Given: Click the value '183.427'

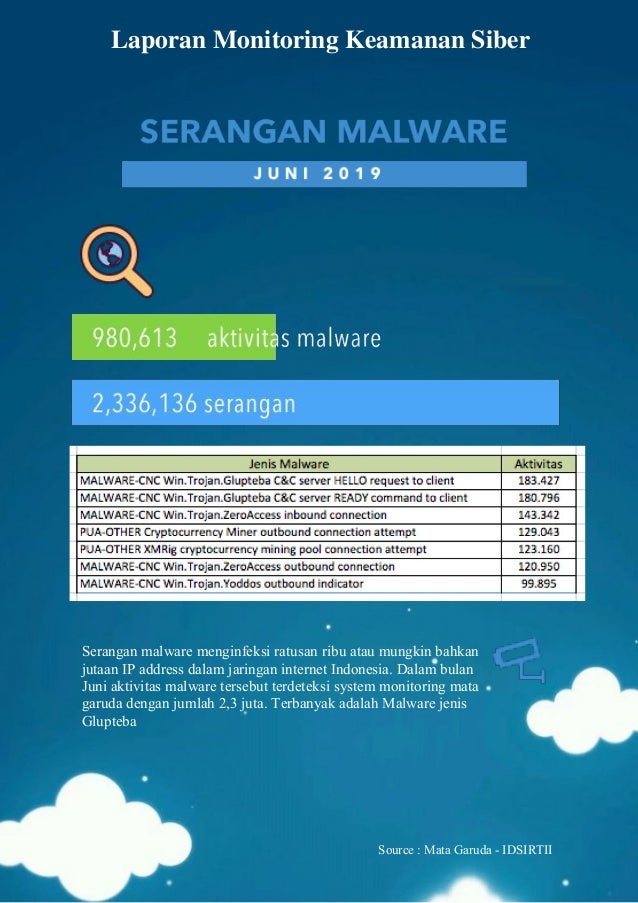Looking at the screenshot, I should coord(538,480).
